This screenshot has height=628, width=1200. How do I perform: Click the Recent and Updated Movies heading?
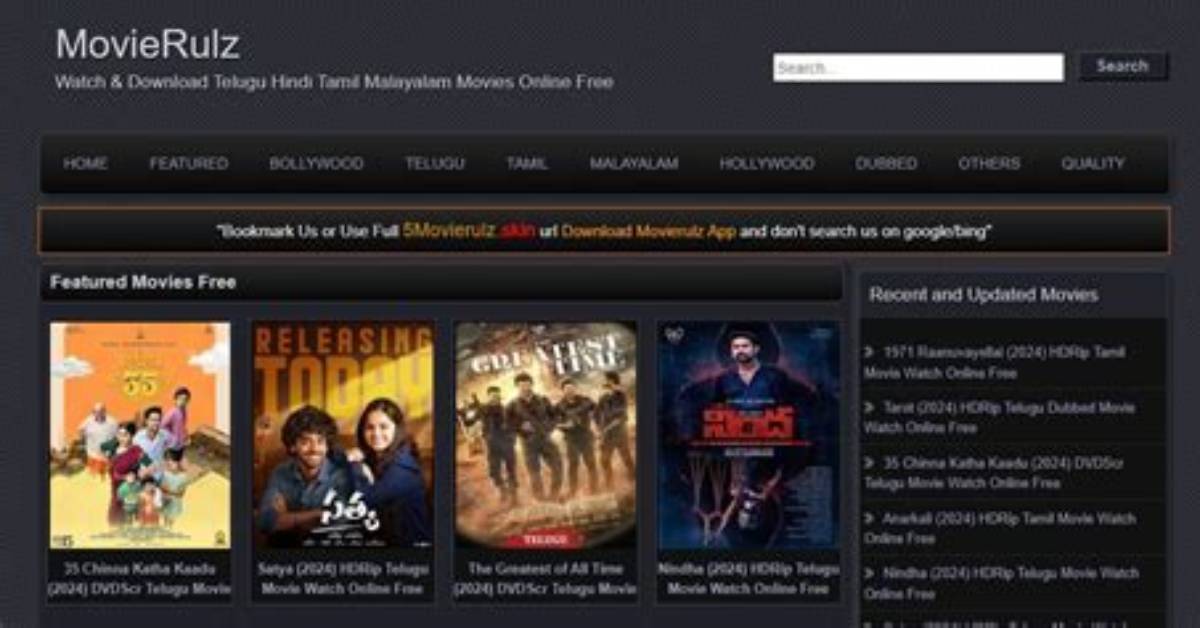coord(983,295)
